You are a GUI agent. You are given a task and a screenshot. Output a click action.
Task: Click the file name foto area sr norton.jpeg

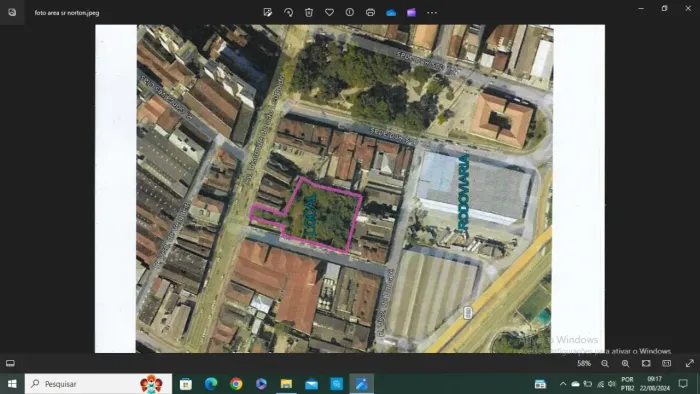67,13
